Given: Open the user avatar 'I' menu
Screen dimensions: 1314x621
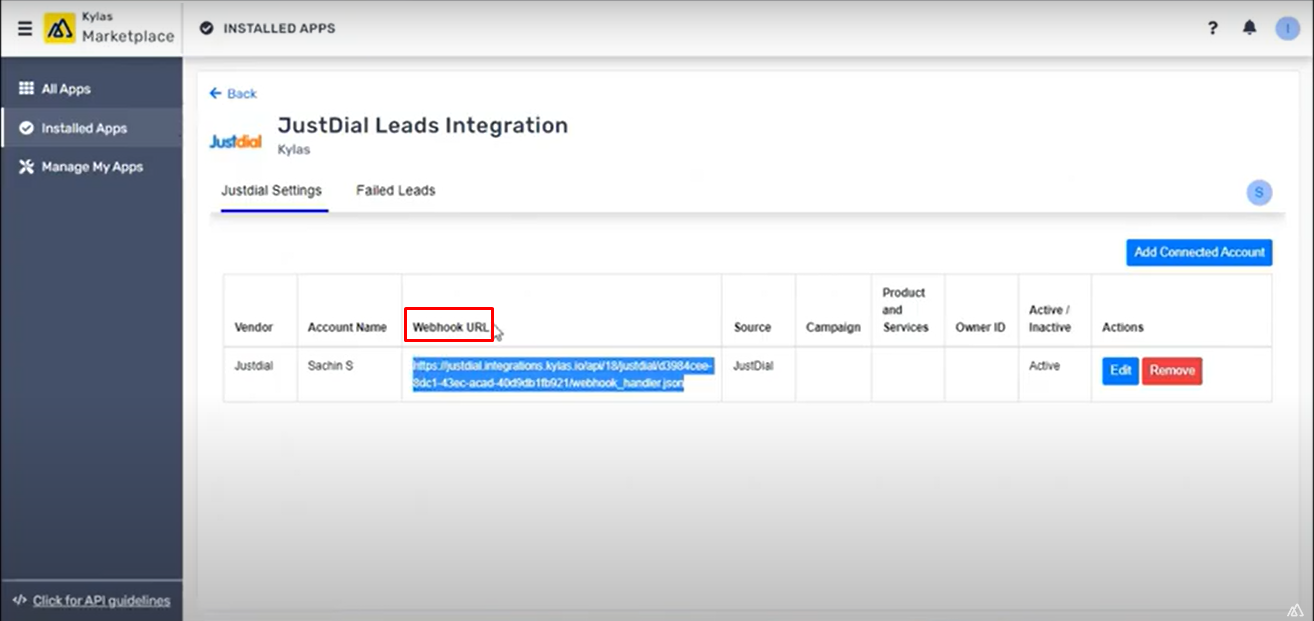Looking at the screenshot, I should point(1287,28).
